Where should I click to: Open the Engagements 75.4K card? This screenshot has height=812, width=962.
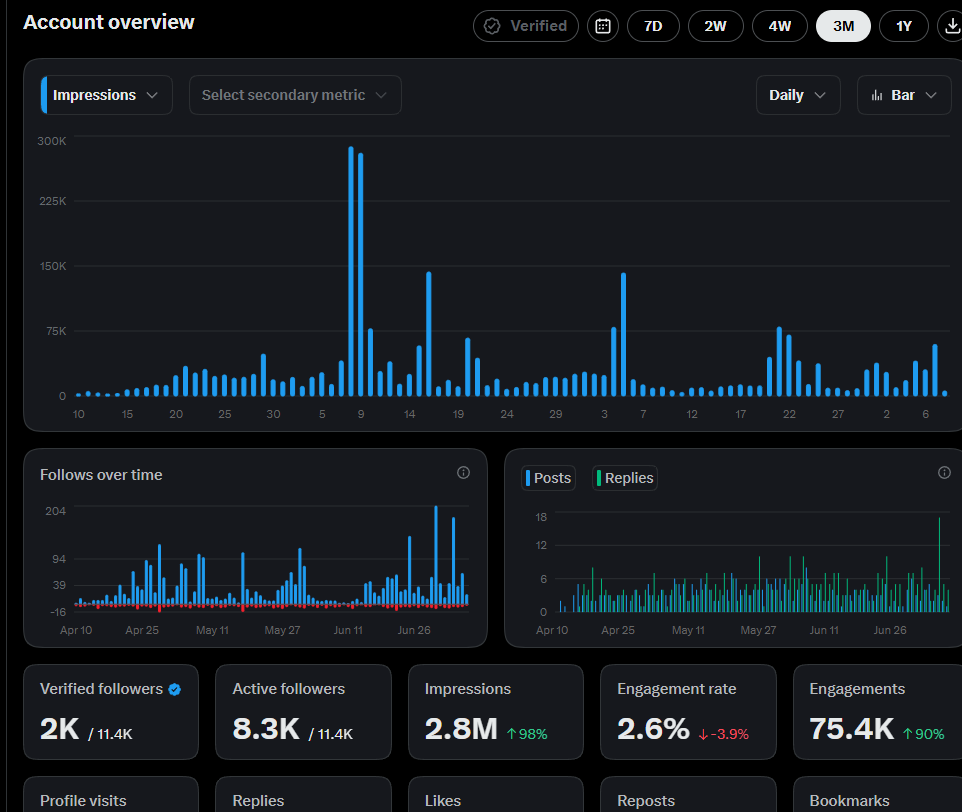click(x=878, y=711)
